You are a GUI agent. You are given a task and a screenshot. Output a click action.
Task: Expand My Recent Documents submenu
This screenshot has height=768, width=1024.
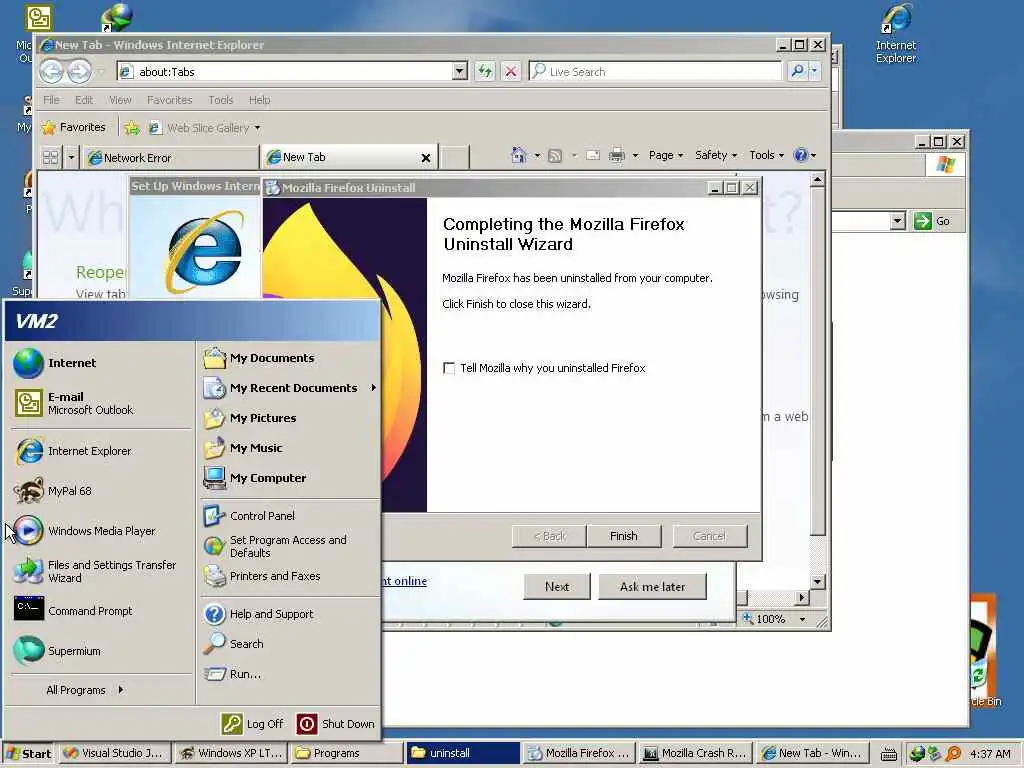click(291, 388)
